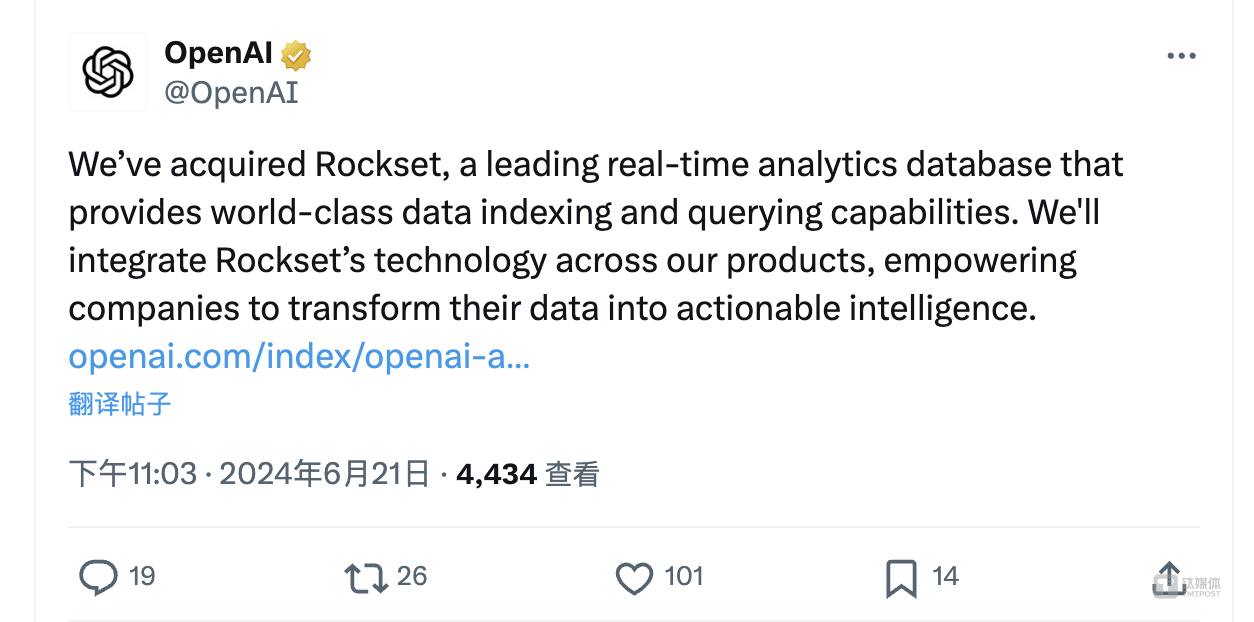This screenshot has width=1254, height=622.
Task: Open the OpenAI display name profile link
Action: pyautogui.click(x=218, y=54)
